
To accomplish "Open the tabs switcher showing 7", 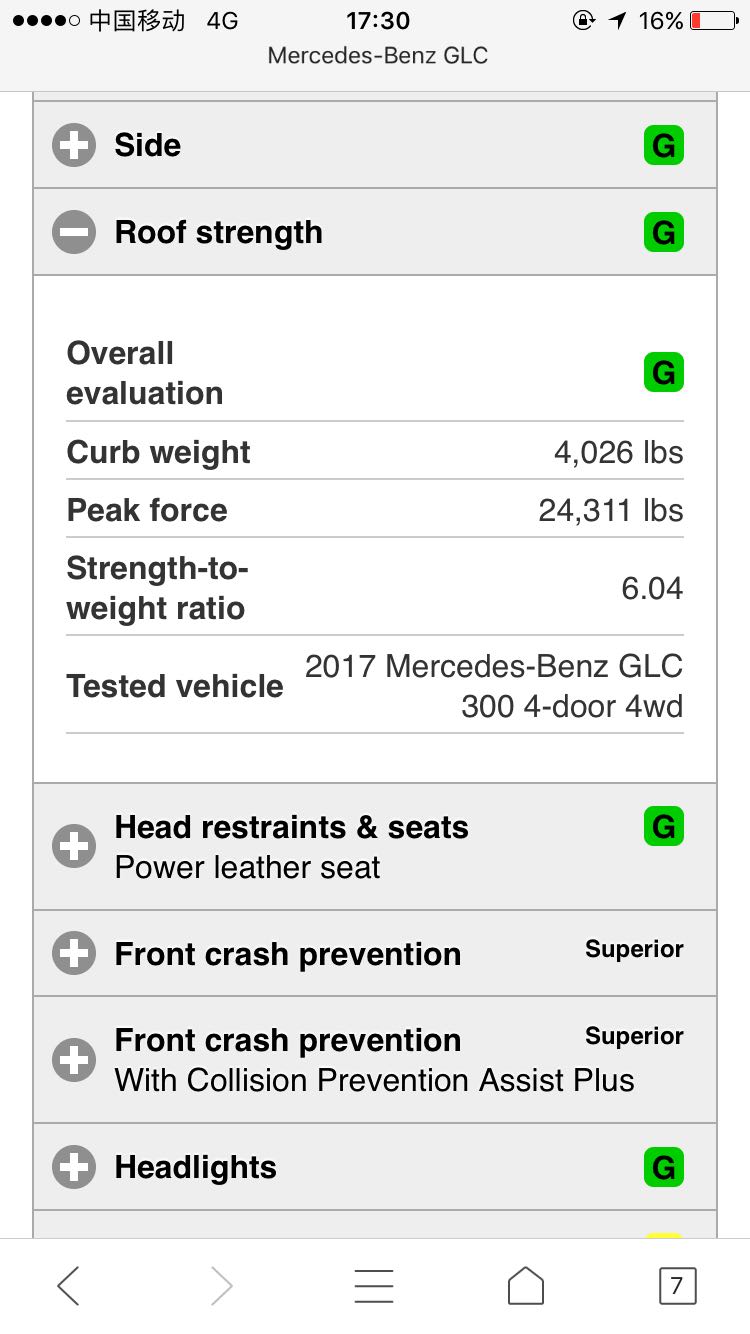I will (677, 1285).
